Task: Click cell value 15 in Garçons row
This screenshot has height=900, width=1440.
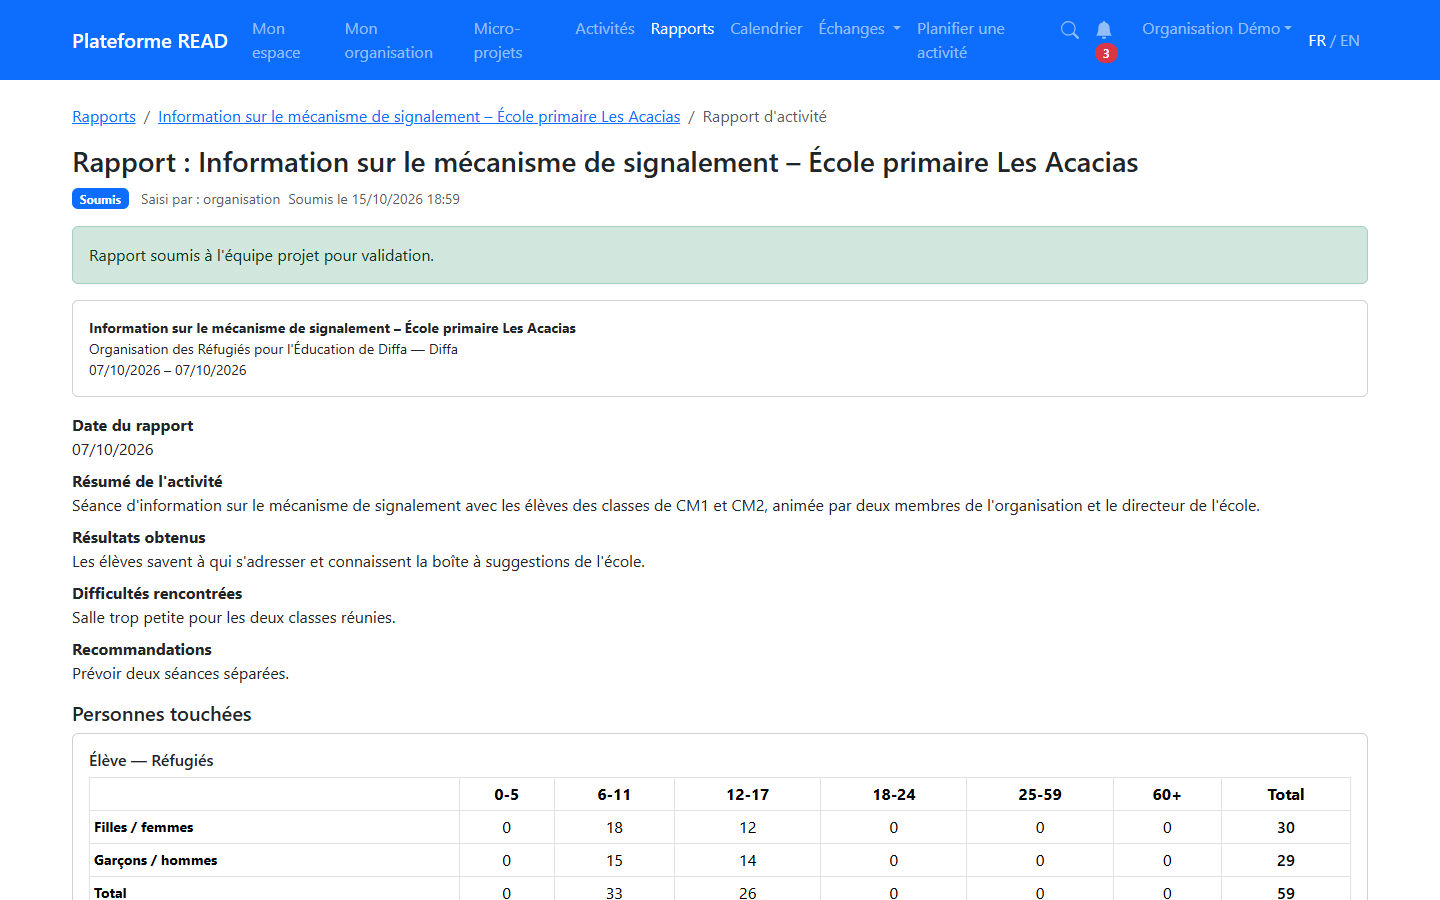Action: coord(614,861)
